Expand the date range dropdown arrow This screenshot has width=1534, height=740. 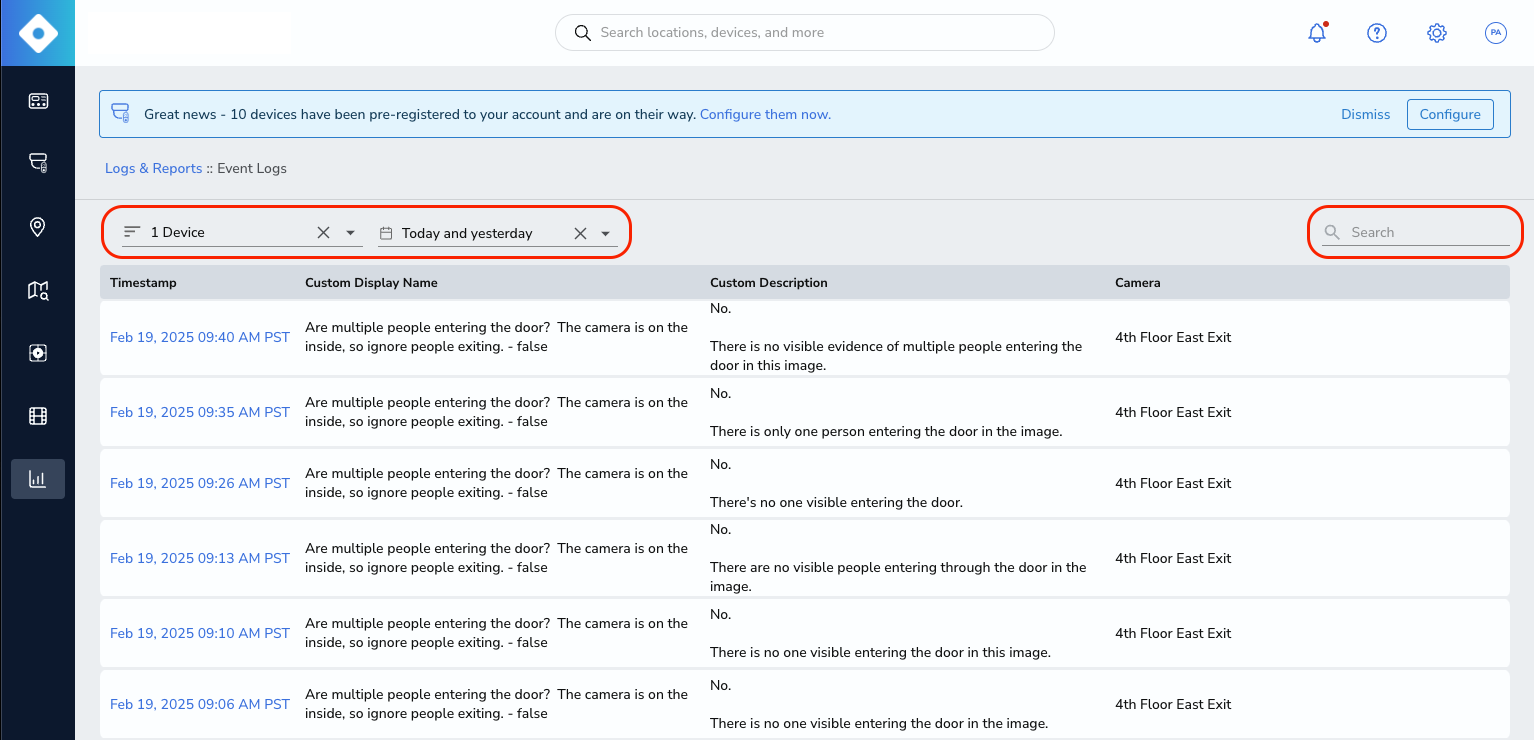605,234
